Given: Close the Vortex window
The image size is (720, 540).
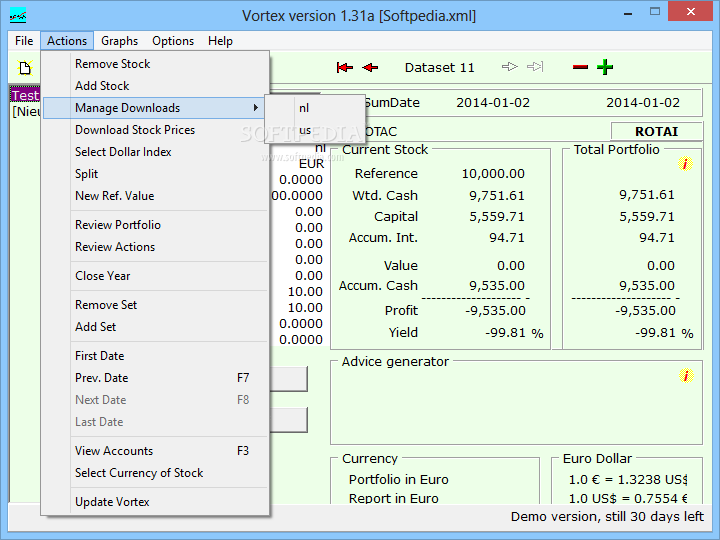Looking at the screenshot, I should 690,12.
